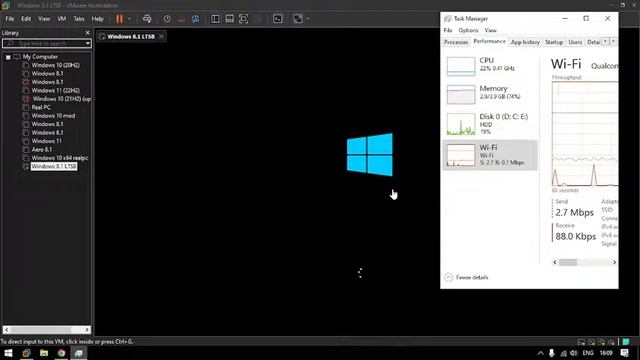Viewport: 640px width, 360px height.
Task: Select the Memory performance item
Action: point(490,94)
